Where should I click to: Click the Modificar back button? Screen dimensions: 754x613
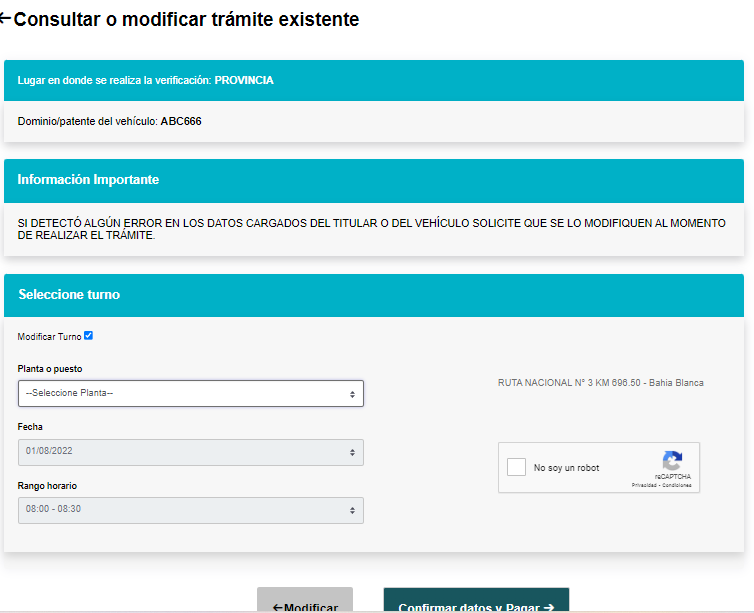point(305,600)
